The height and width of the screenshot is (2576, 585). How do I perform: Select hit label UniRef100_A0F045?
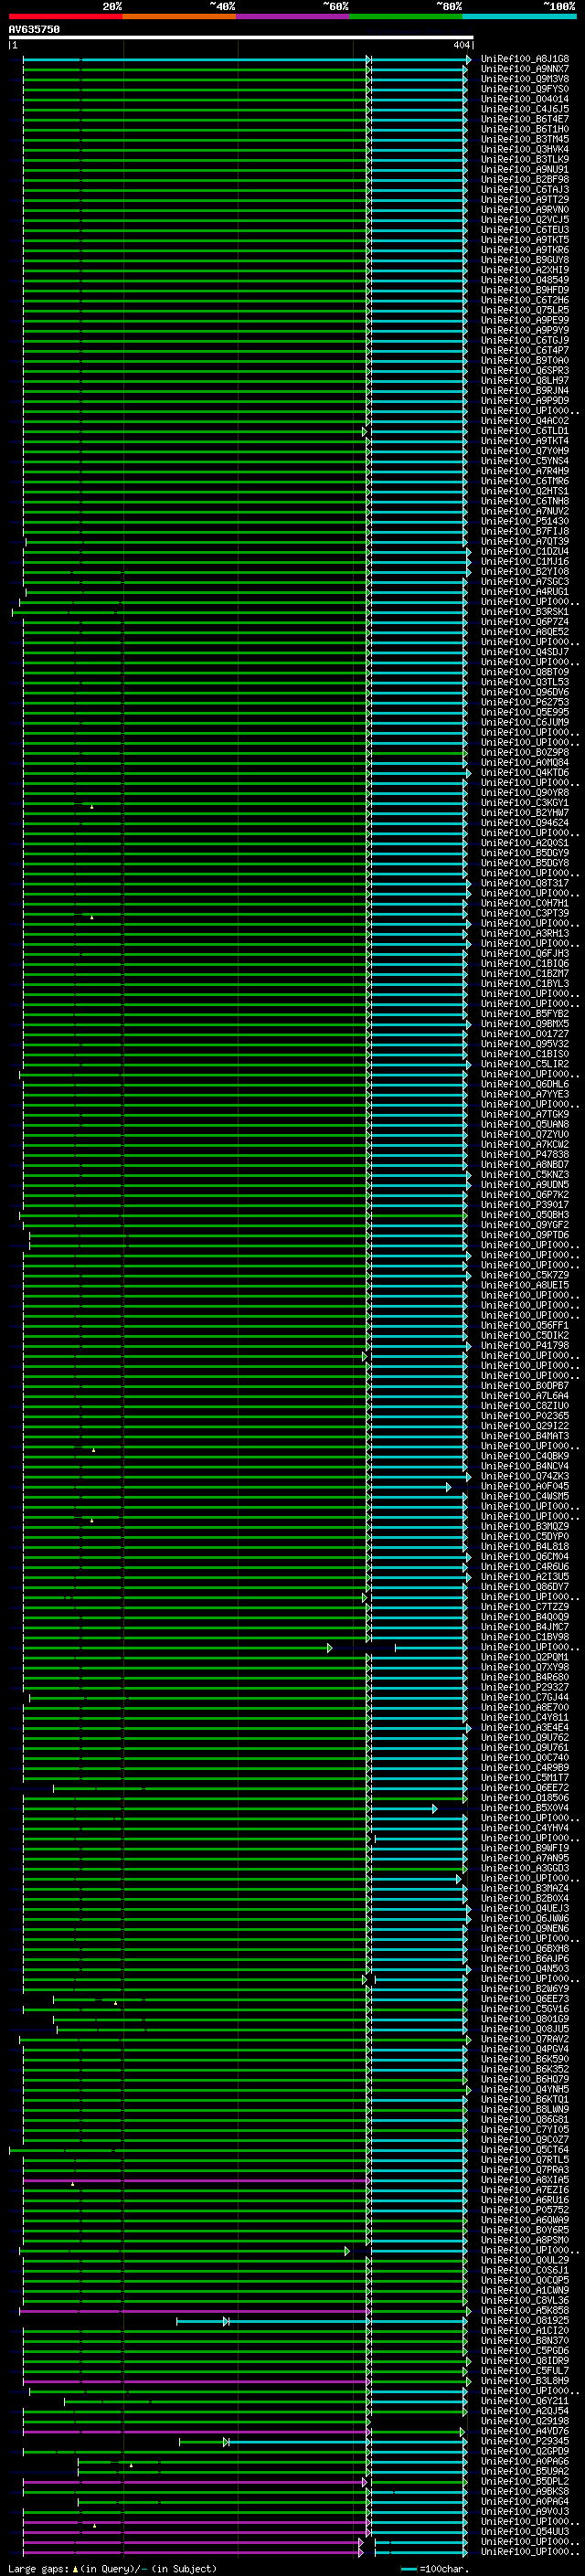pyautogui.click(x=525, y=1486)
